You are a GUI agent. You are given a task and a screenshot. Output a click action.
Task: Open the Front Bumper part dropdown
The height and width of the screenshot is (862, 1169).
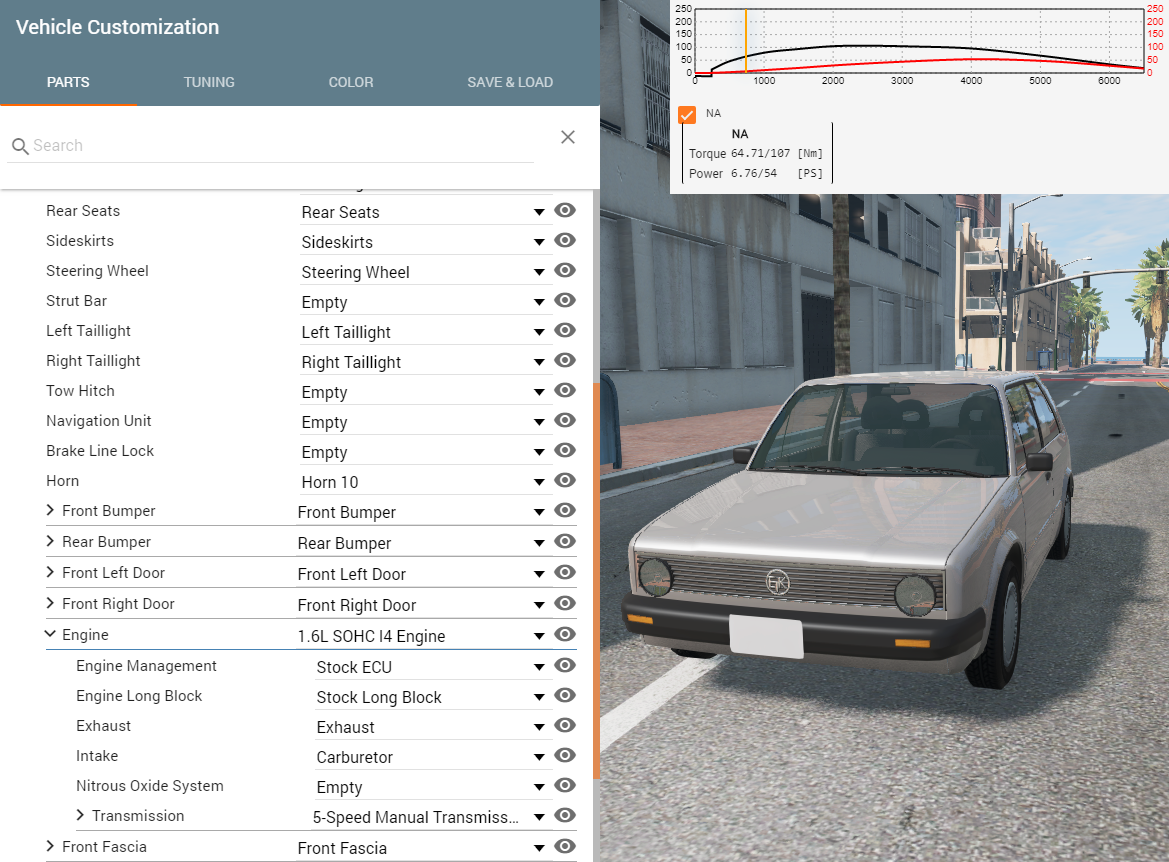(x=423, y=512)
